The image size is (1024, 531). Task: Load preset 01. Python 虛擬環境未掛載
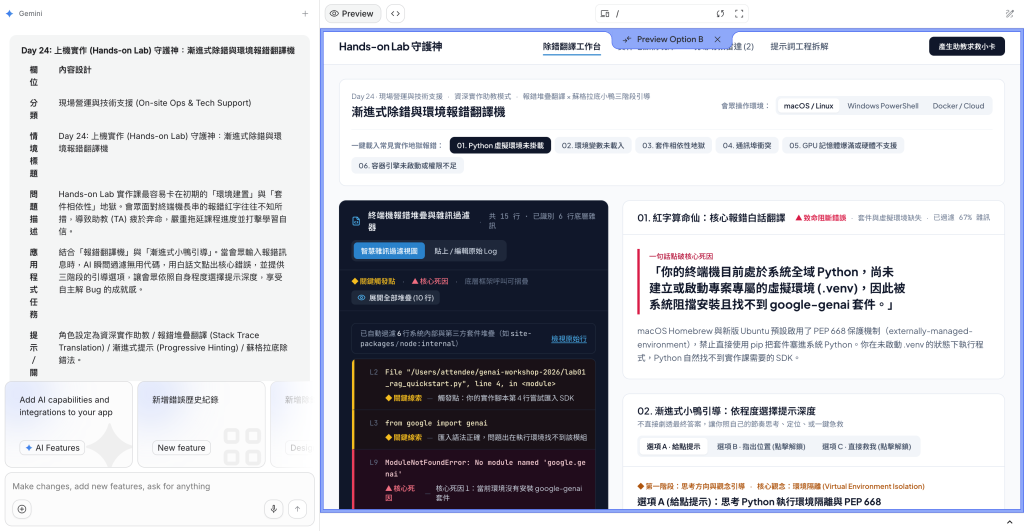pyautogui.click(x=500, y=146)
